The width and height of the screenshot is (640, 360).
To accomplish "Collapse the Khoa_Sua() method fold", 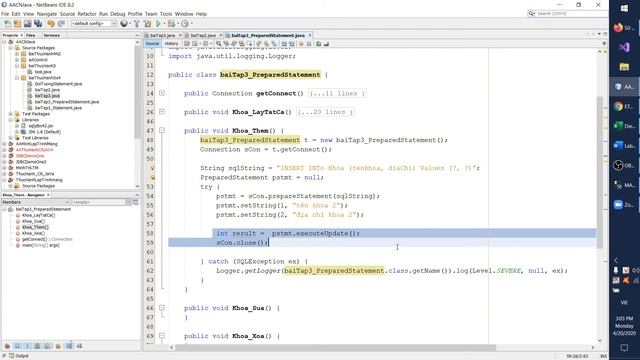I will [x=162, y=308].
